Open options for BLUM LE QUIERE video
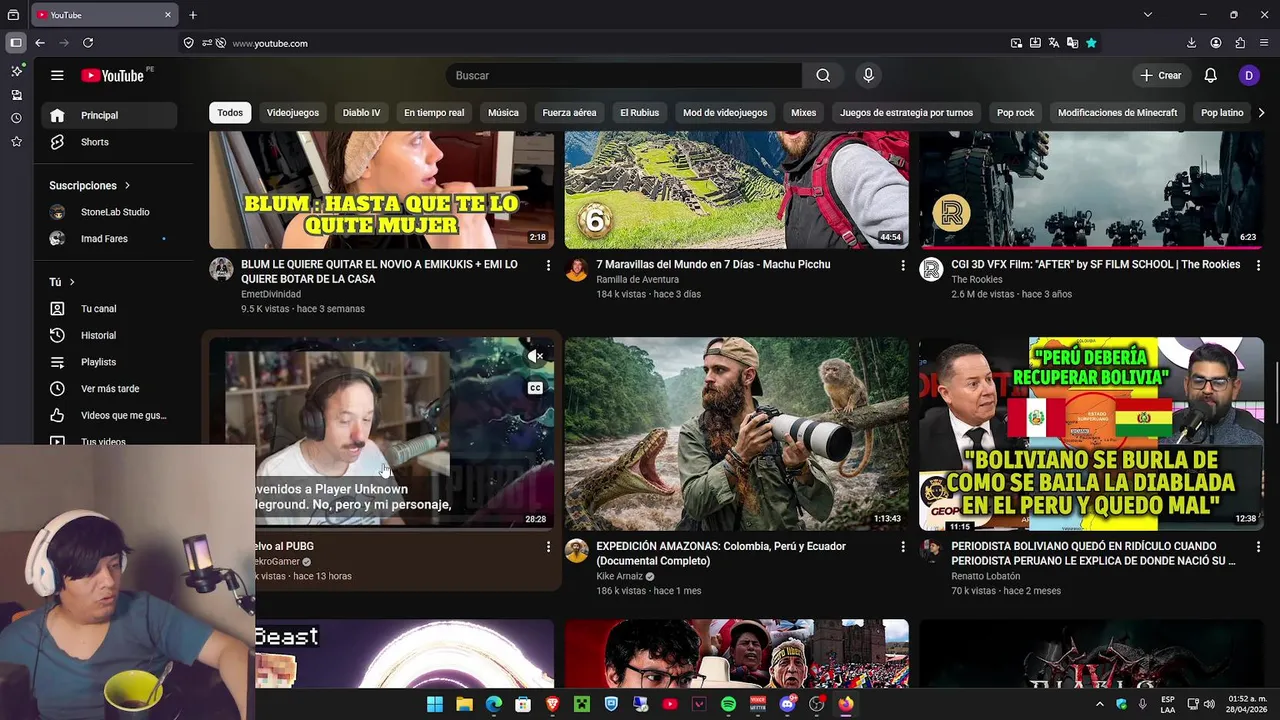 pyautogui.click(x=548, y=265)
